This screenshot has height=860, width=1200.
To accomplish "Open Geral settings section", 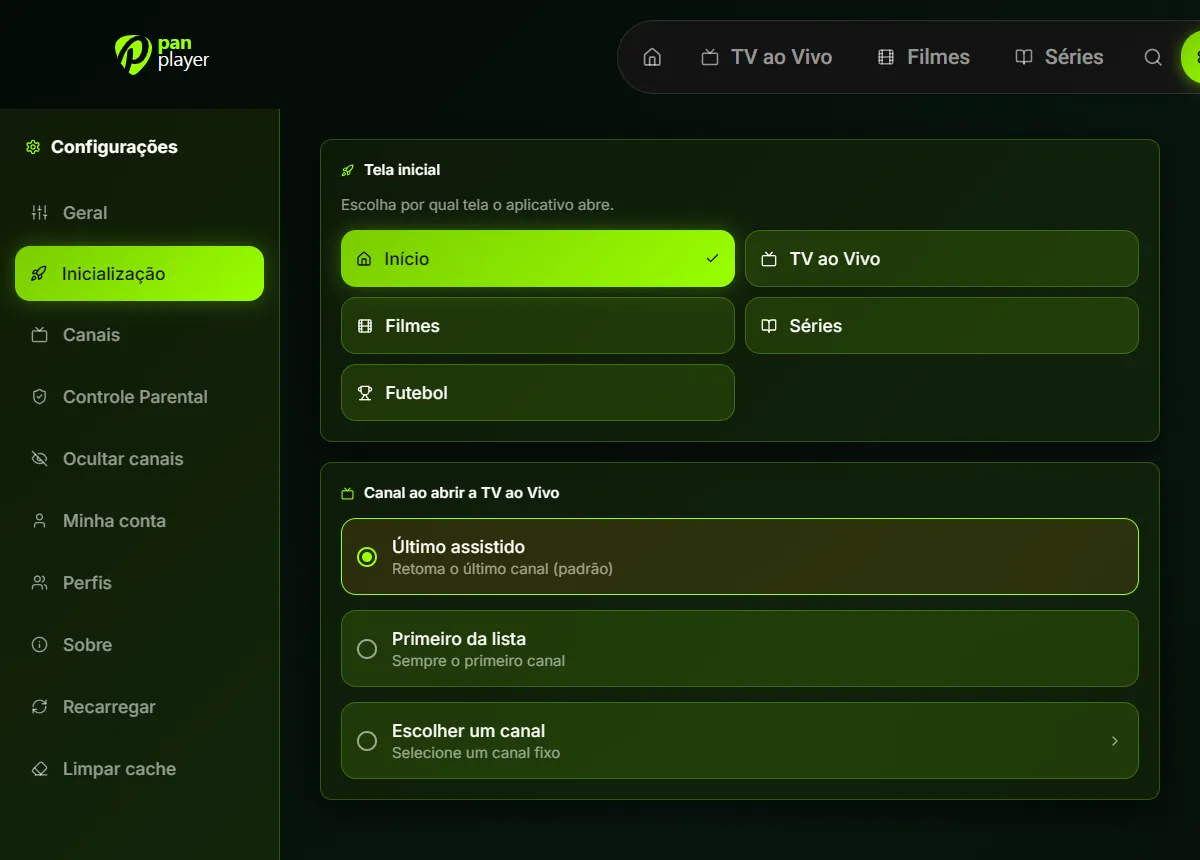I will point(139,212).
